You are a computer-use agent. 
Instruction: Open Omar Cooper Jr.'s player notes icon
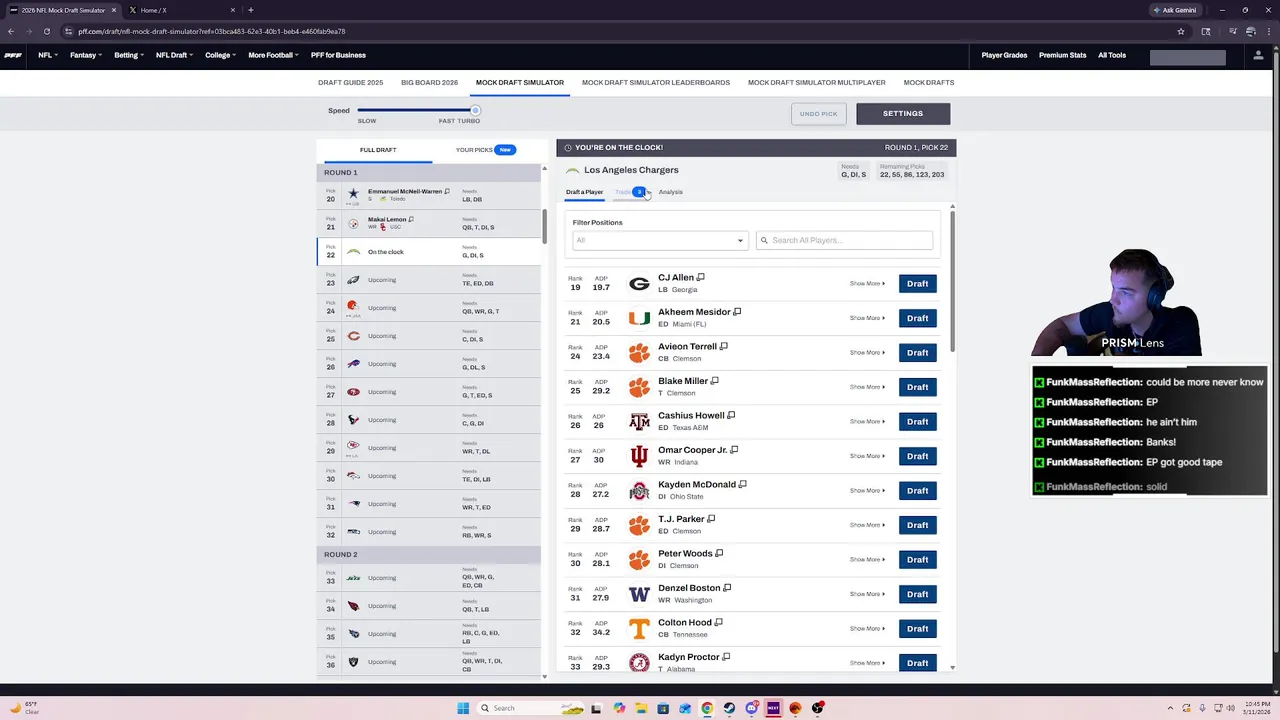[734, 450]
